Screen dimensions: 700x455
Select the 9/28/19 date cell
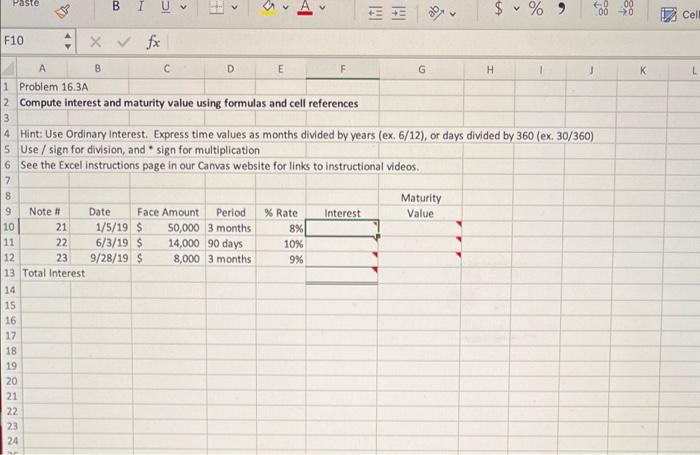(x=100, y=258)
